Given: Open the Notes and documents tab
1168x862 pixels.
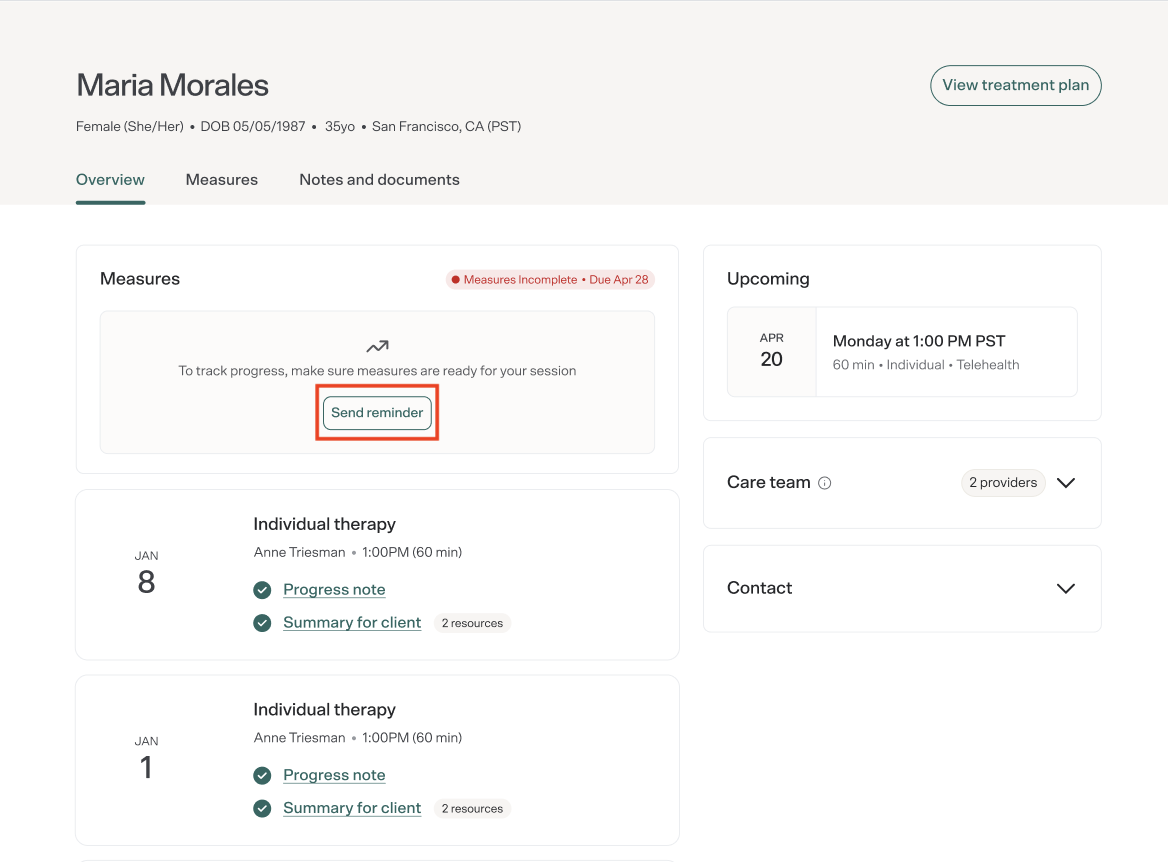Looking at the screenshot, I should point(379,180).
